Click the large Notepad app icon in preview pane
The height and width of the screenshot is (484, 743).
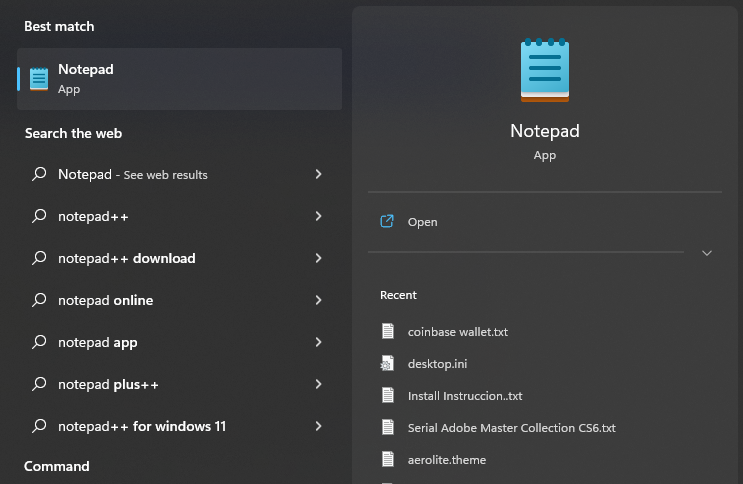coord(545,70)
